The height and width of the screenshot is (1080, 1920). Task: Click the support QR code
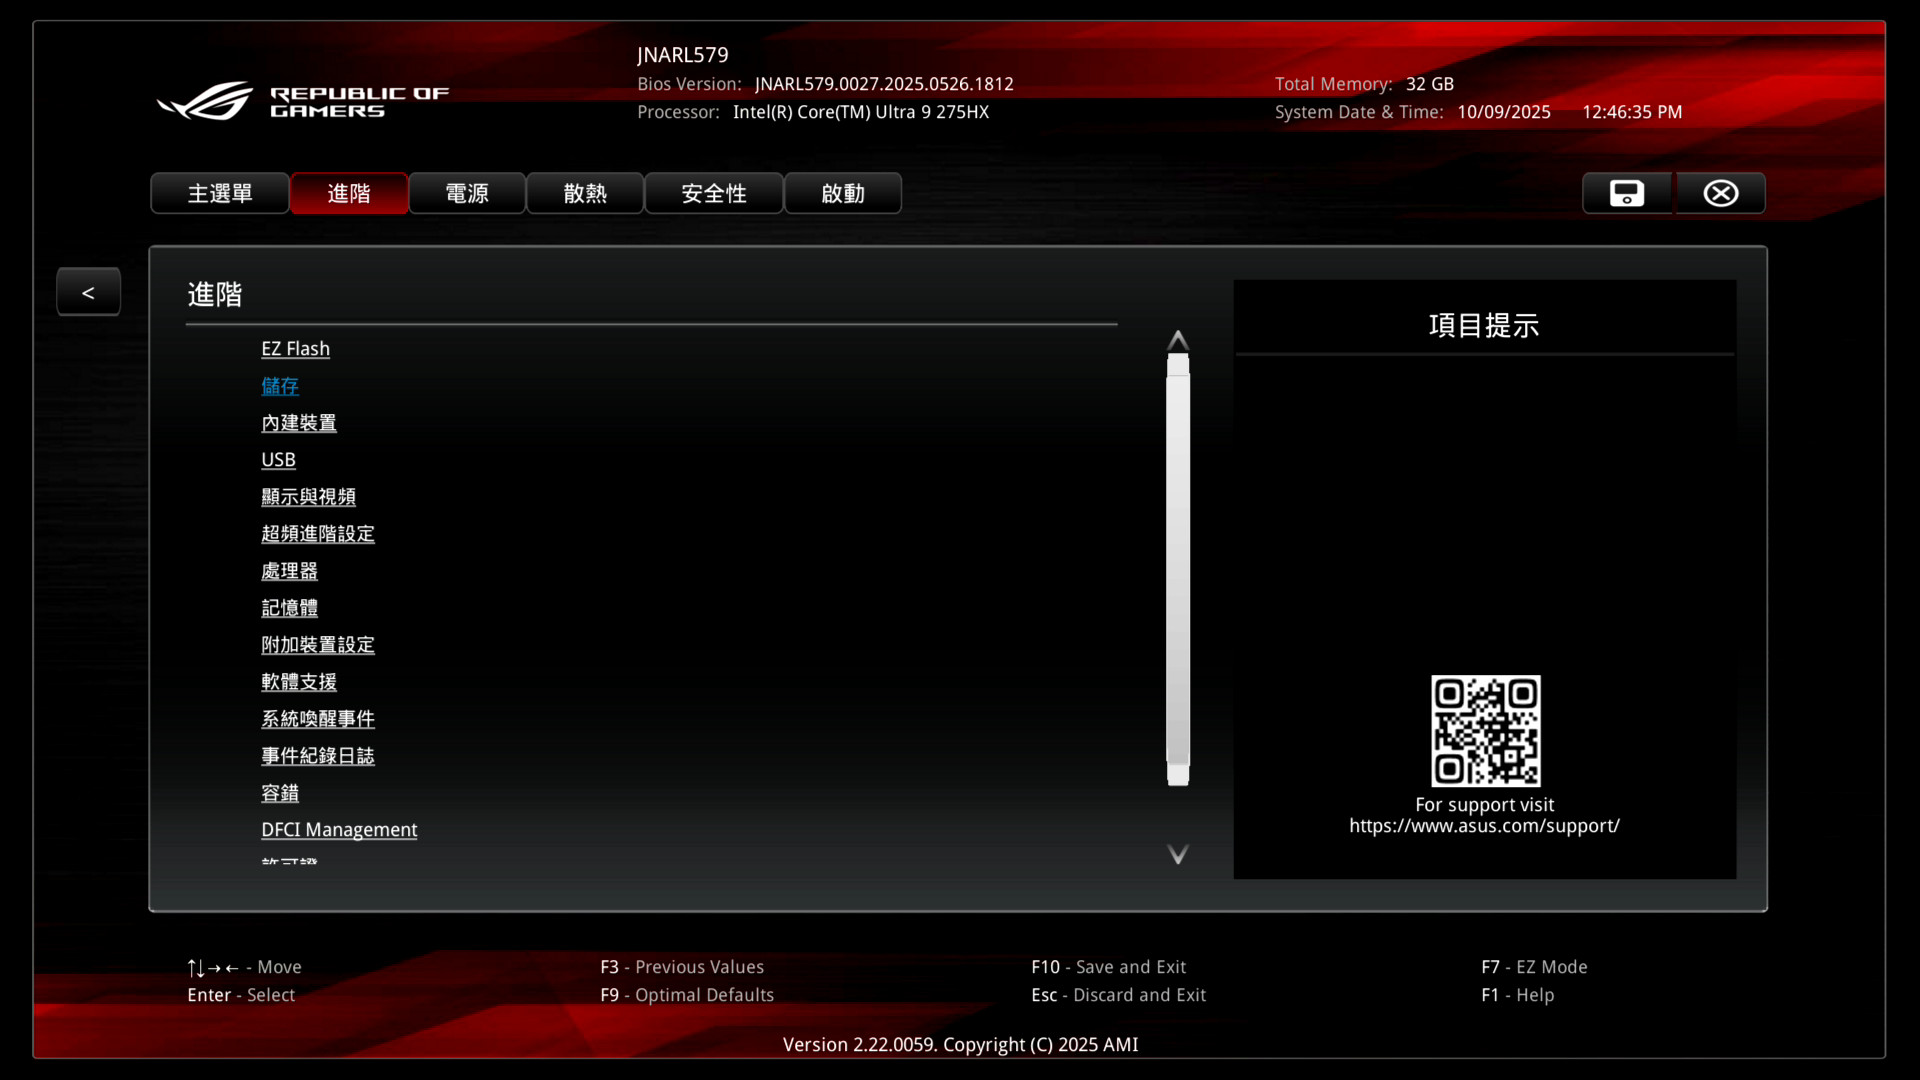1485,730
